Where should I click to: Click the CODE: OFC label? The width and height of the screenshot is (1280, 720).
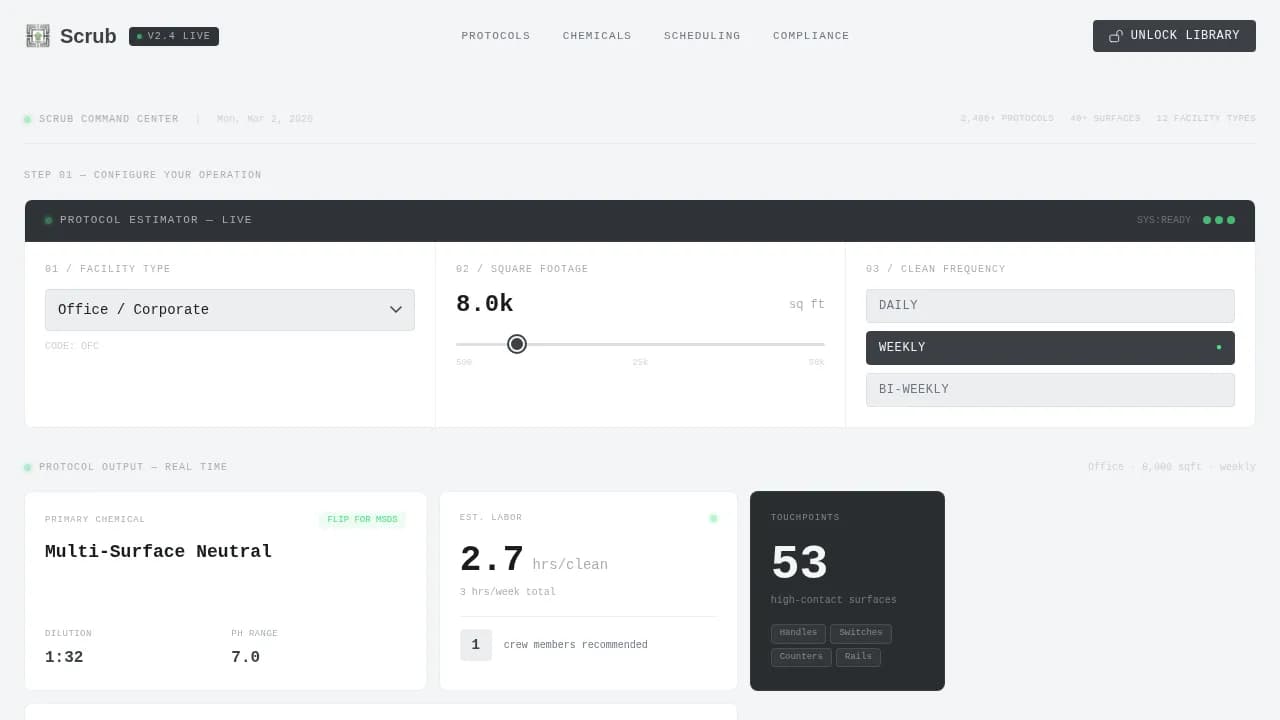pos(72,346)
